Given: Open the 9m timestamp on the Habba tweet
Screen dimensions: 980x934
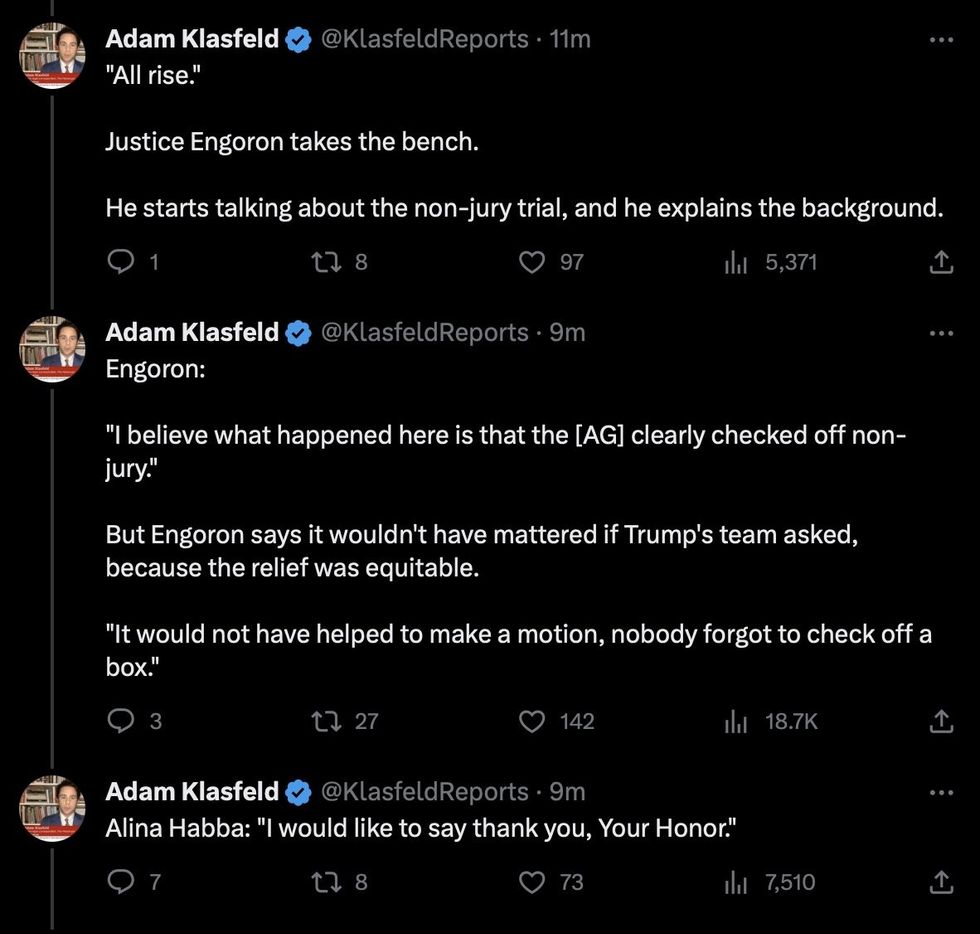Looking at the screenshot, I should click(567, 792).
